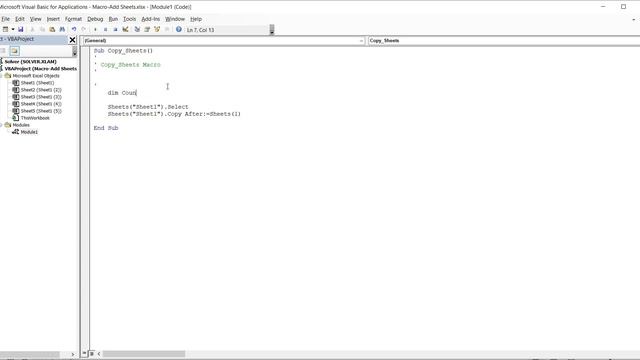Open the Format menu
The image size is (640, 360).
(x=73, y=19)
